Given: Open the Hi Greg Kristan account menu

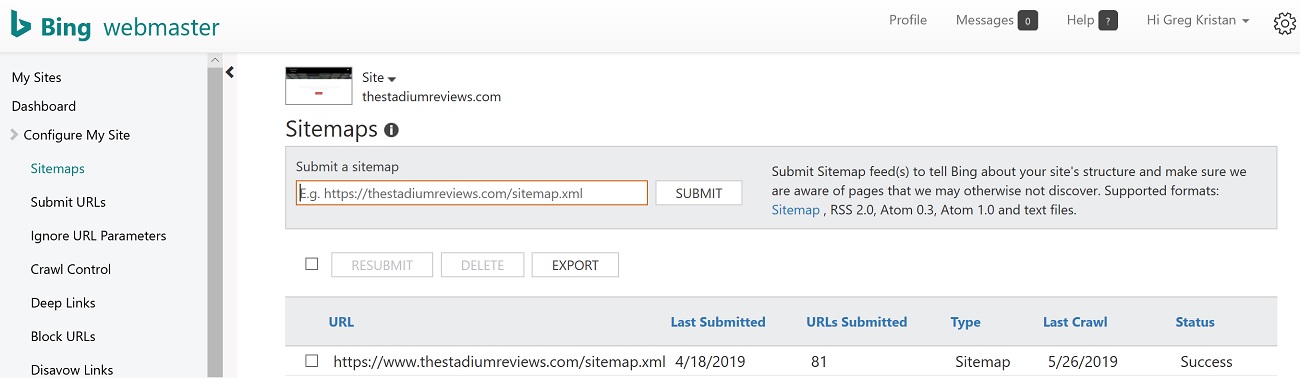Looking at the screenshot, I should pyautogui.click(x=1198, y=20).
